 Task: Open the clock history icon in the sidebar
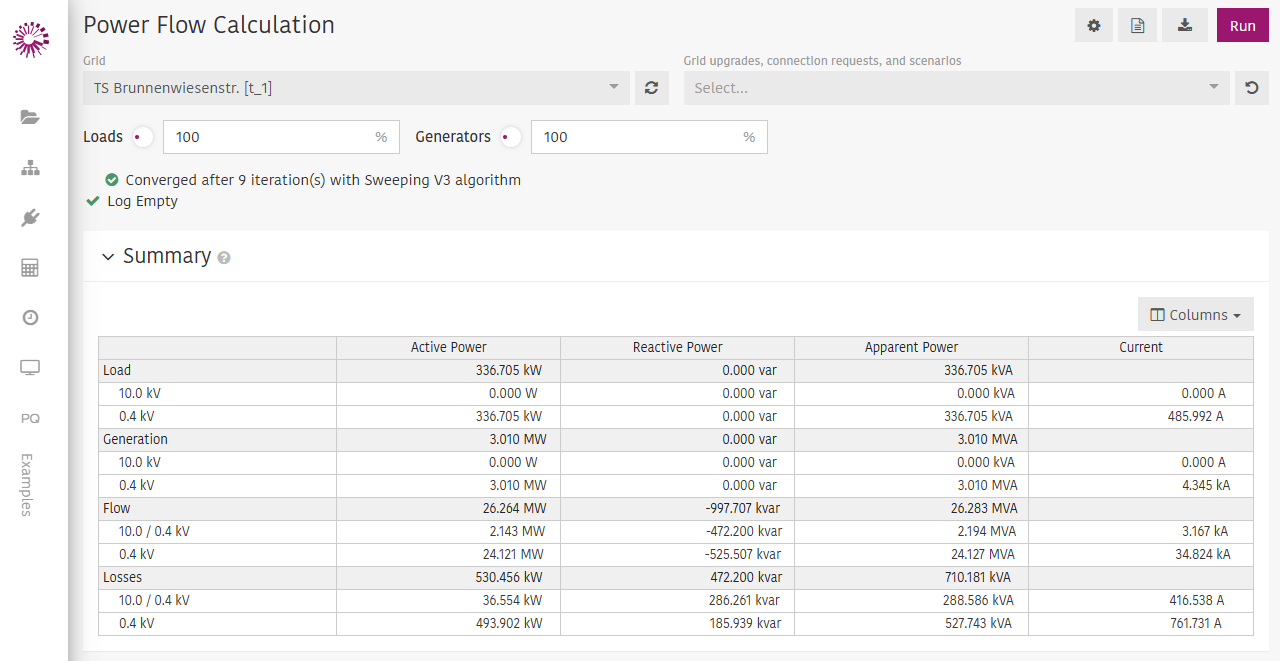point(30,317)
